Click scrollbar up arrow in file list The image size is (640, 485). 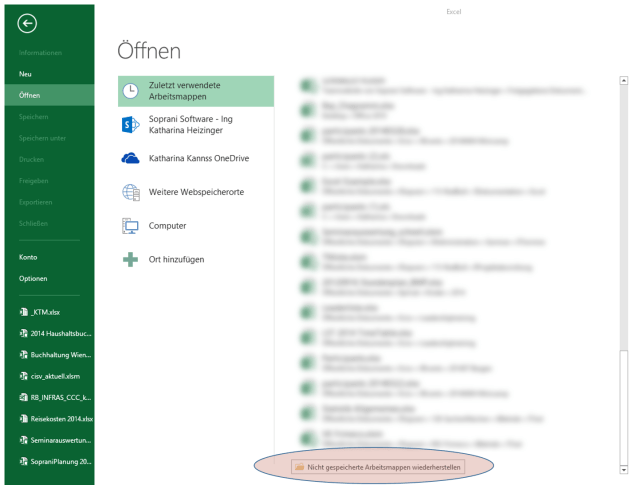pos(625,76)
